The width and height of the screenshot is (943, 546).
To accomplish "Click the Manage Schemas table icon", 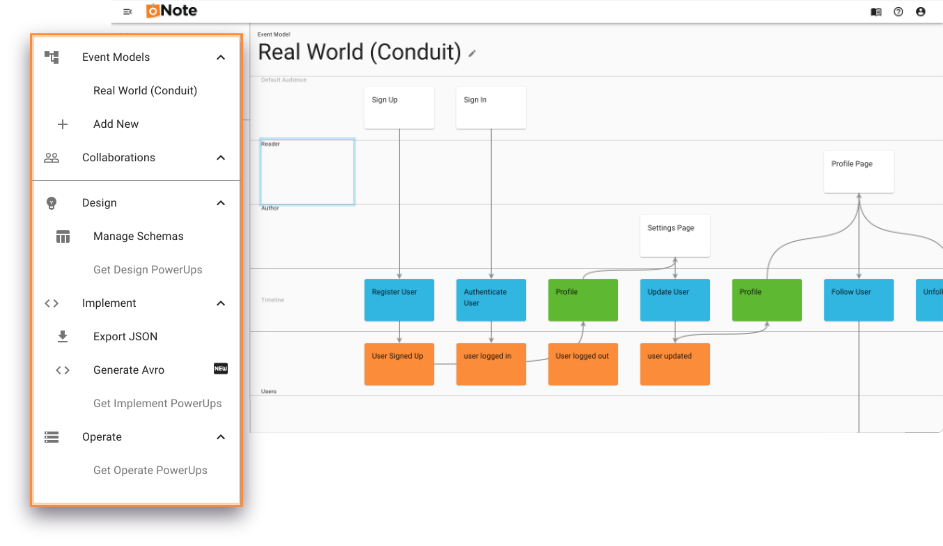I will 63,237.
